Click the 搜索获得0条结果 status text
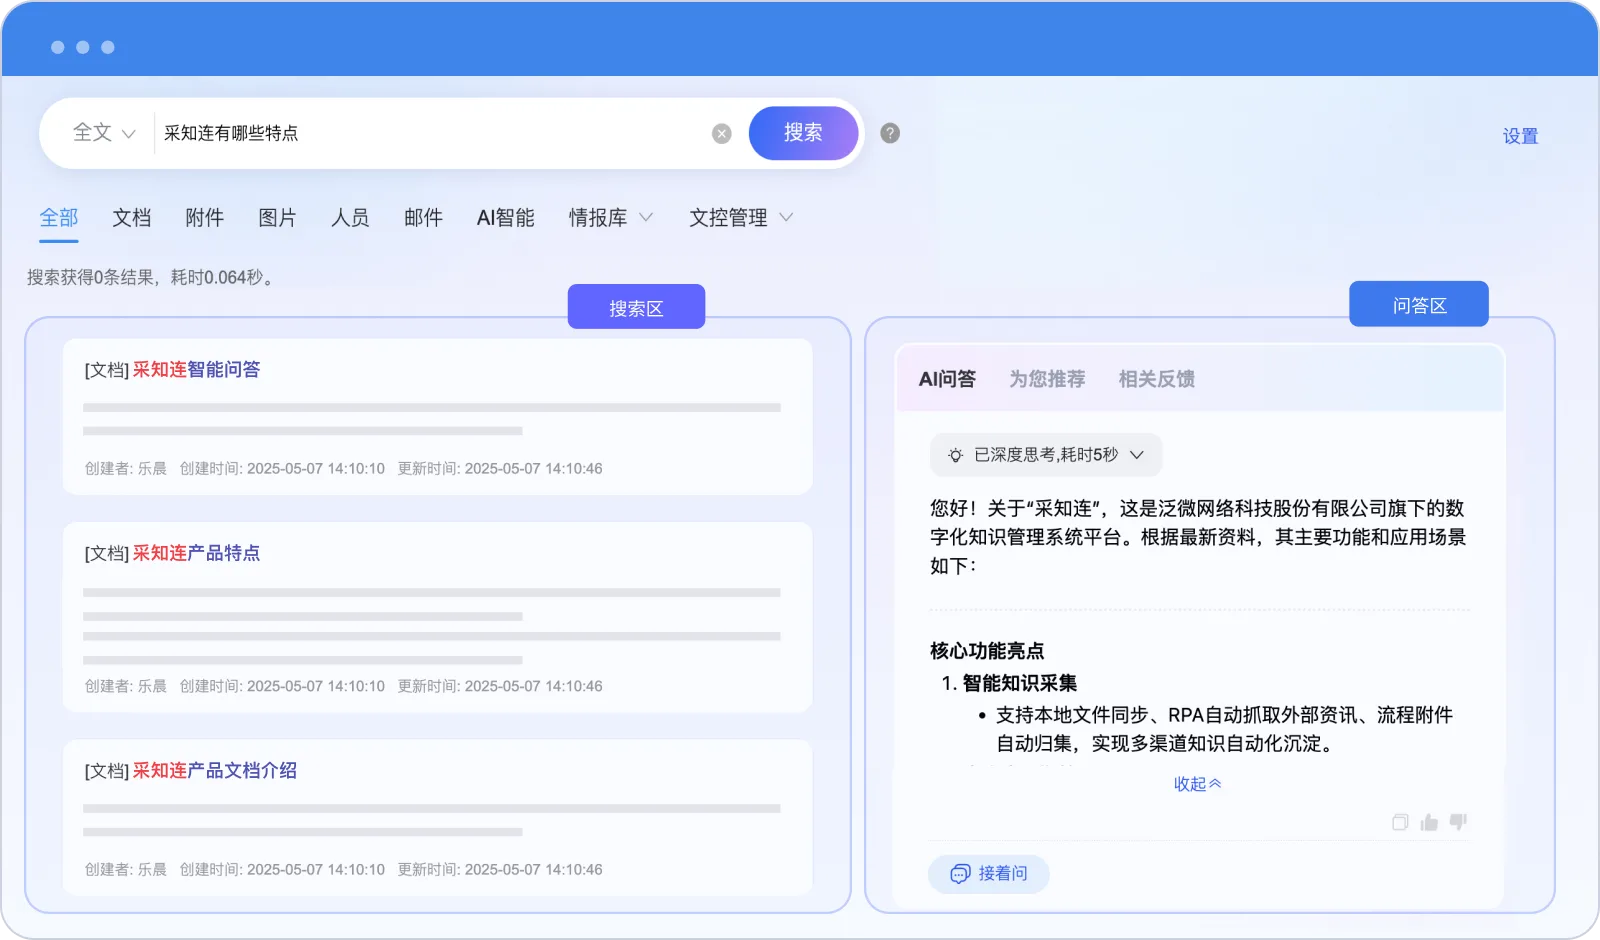 point(150,277)
